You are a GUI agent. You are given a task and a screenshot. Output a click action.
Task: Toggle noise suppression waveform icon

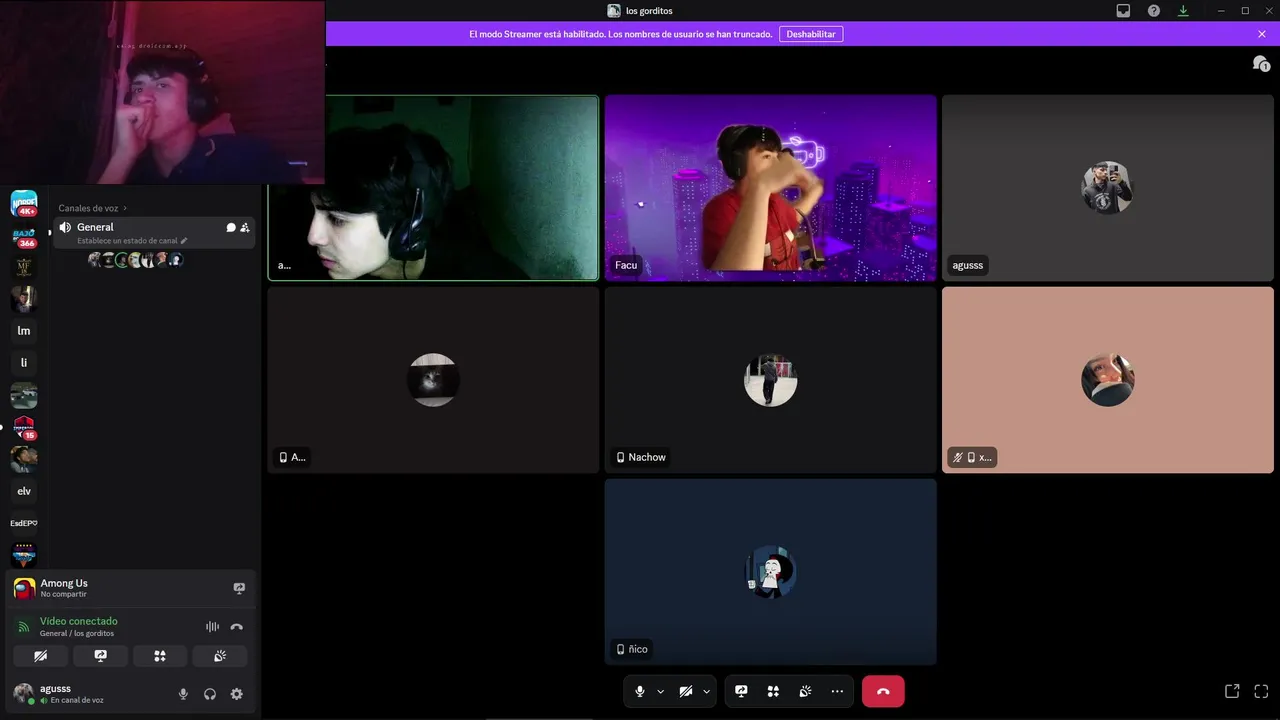[x=212, y=627]
